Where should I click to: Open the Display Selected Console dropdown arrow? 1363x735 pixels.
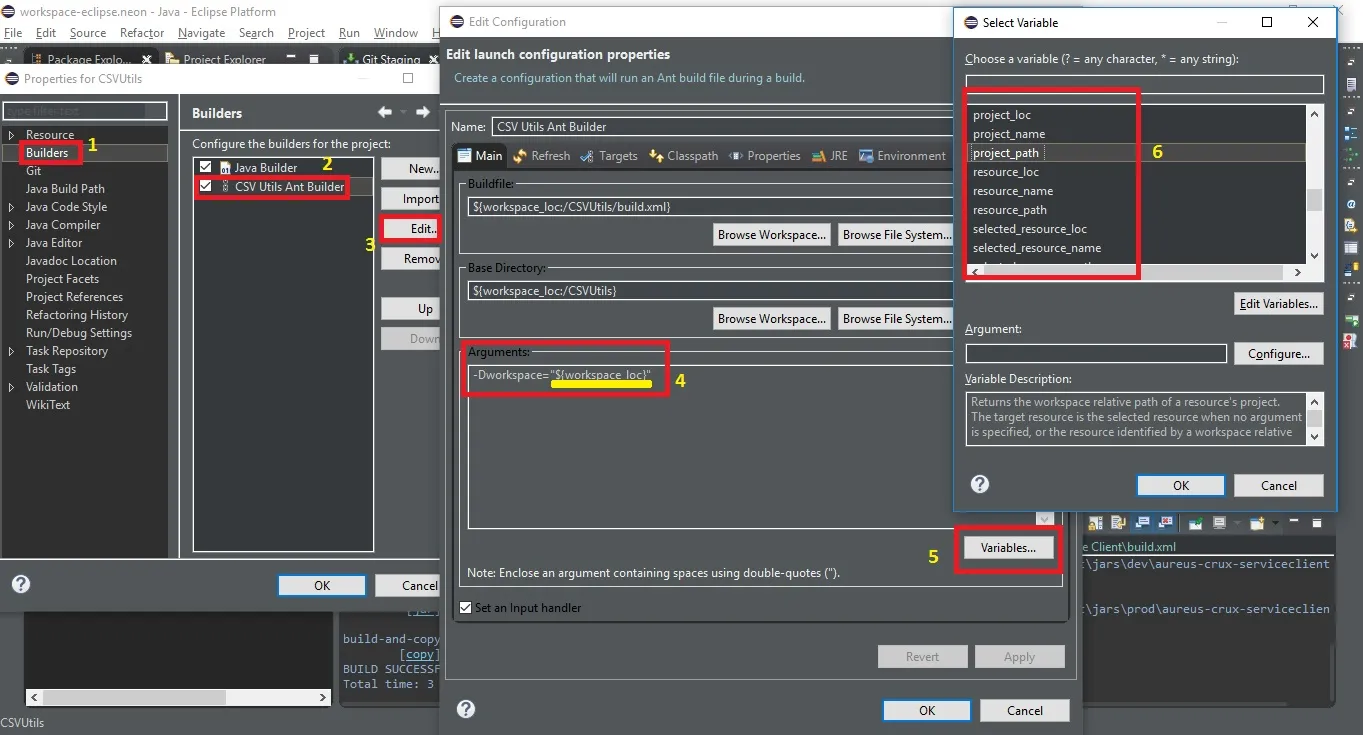point(1235,523)
